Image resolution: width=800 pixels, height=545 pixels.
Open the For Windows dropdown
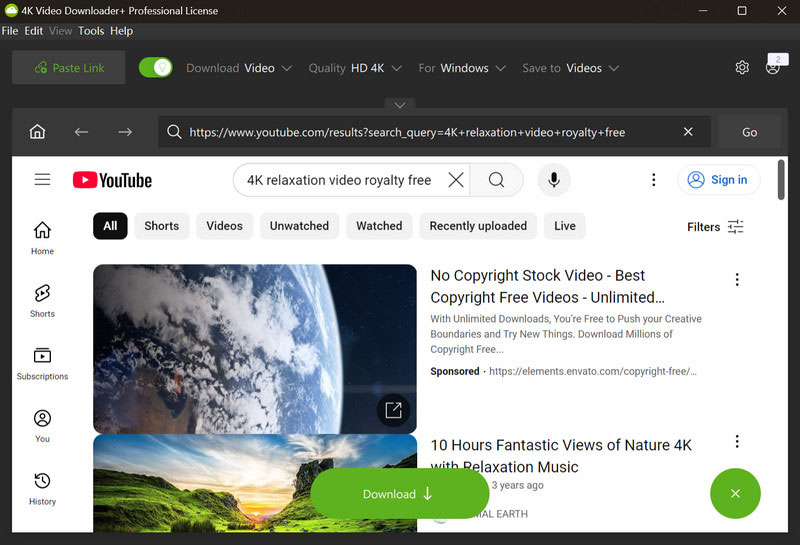pos(462,68)
